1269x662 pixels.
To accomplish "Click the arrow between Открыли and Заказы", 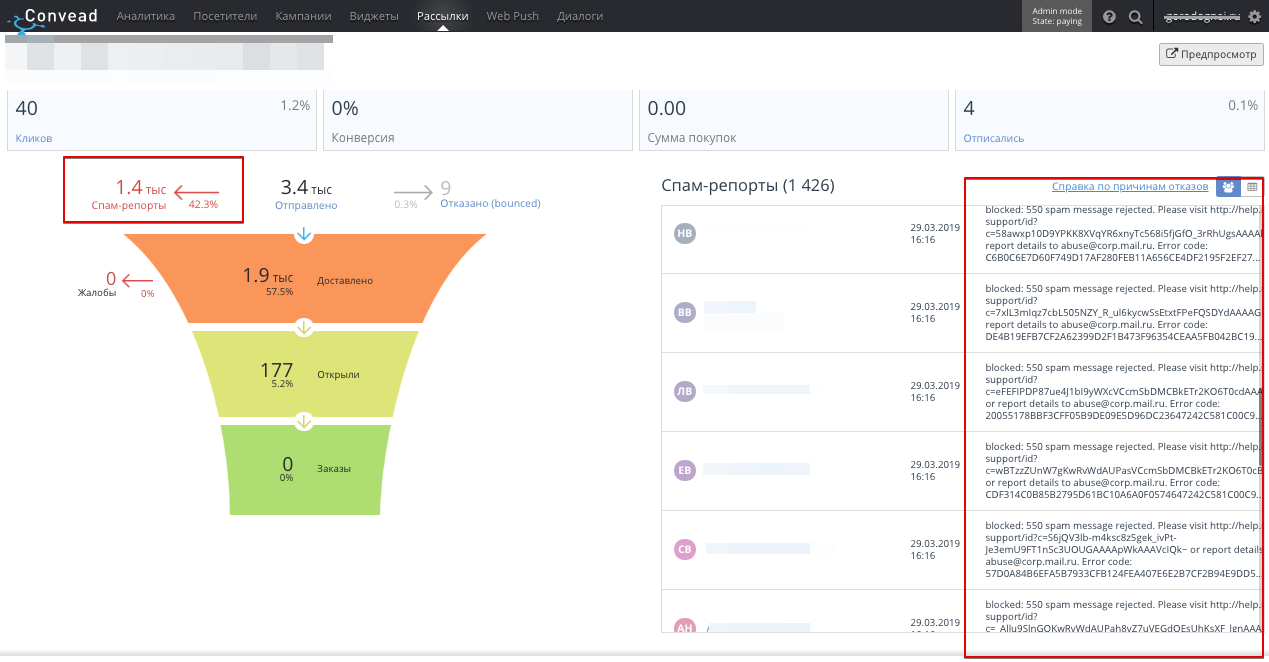I will [x=304, y=421].
